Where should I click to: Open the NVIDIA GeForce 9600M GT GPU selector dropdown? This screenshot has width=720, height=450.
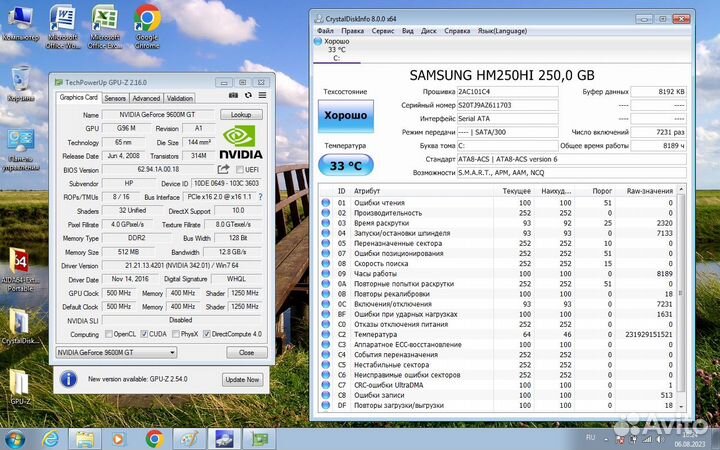[x=116, y=352]
